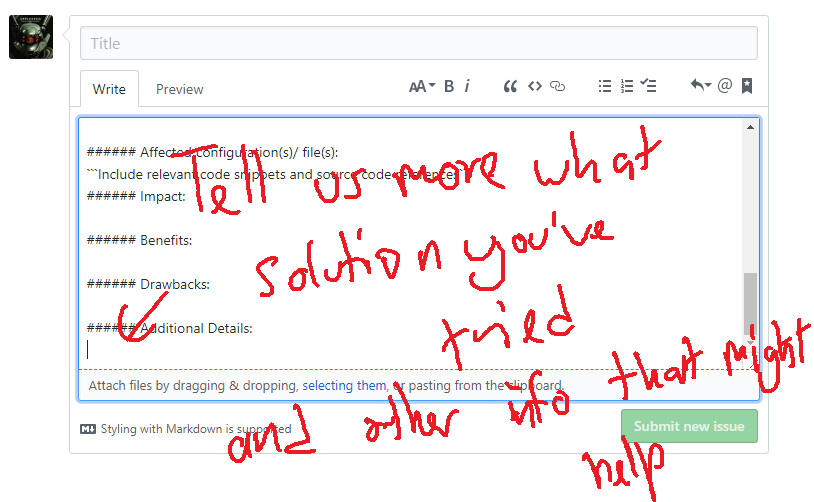Click the Markdown M↓ icon

pyautogui.click(x=88, y=429)
